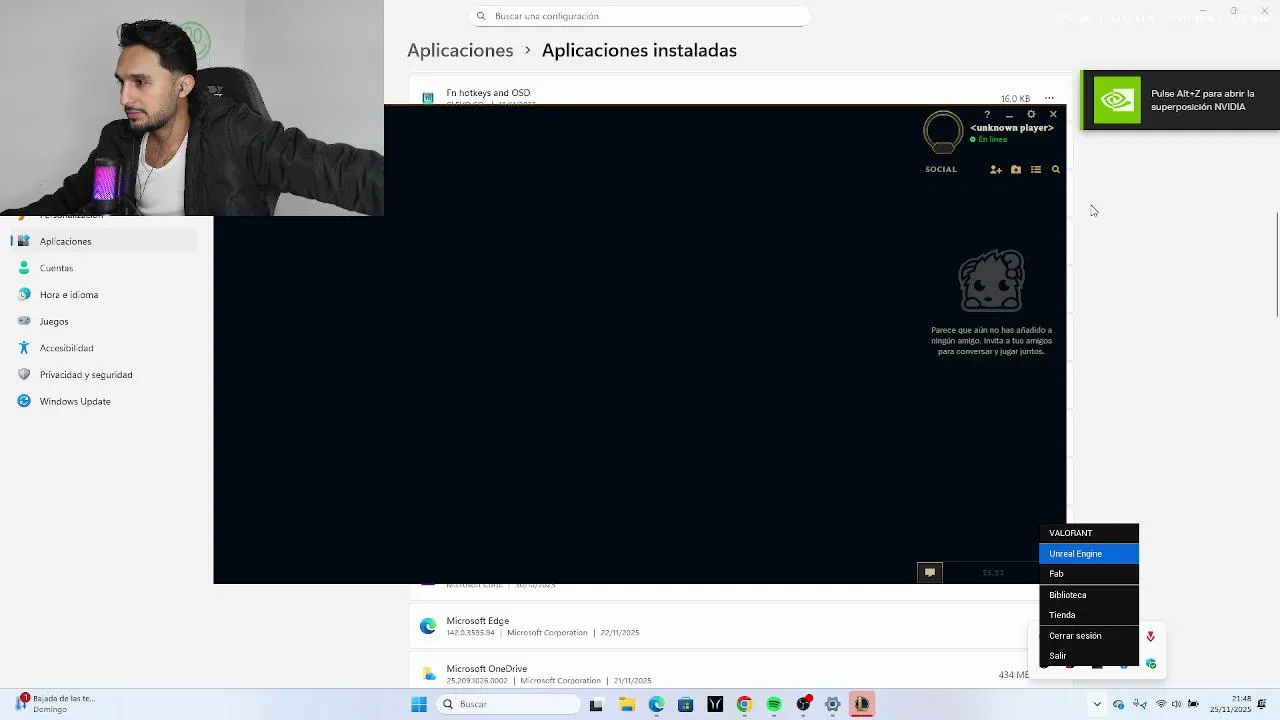
Task: Choose Cerrar sesión in the context menu
Action: click(1089, 636)
